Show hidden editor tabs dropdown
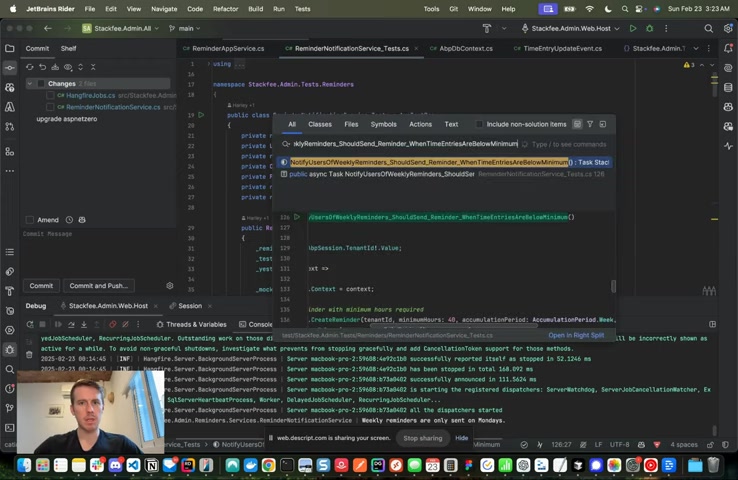 [696, 48]
